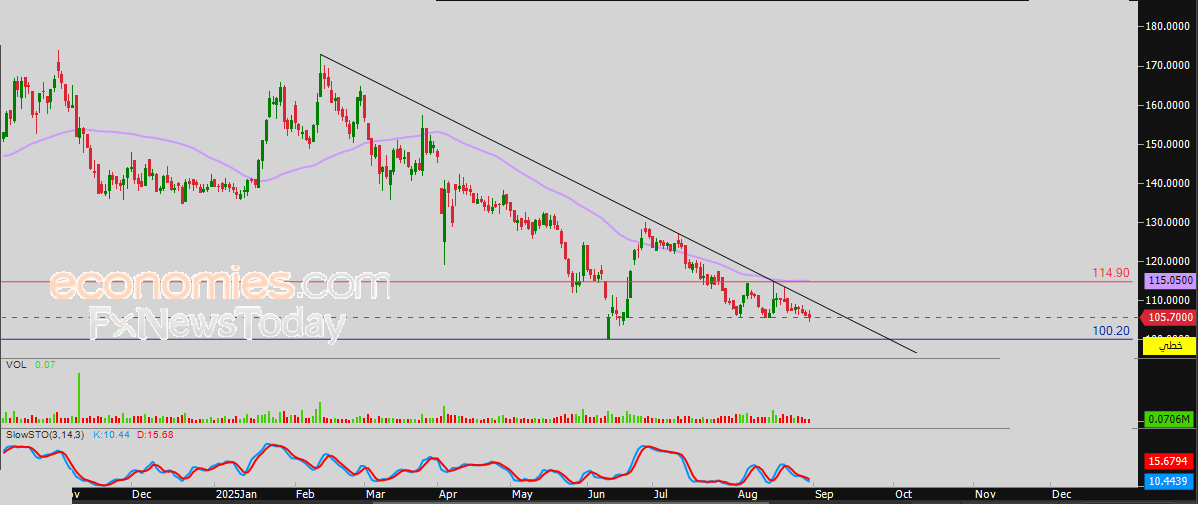The width and height of the screenshot is (1198, 505).
Task: Click the 10.4439 blue stochastic value tag
Action: click(1167, 481)
